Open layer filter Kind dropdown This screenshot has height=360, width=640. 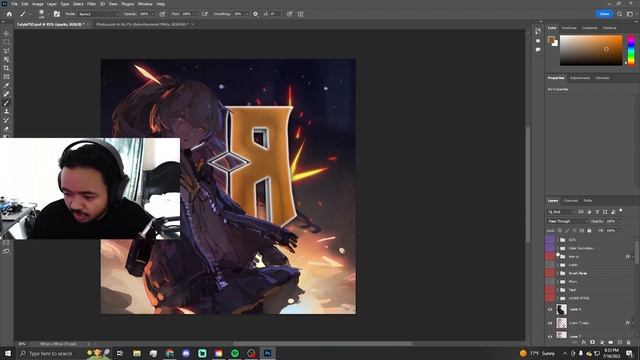tap(561, 212)
